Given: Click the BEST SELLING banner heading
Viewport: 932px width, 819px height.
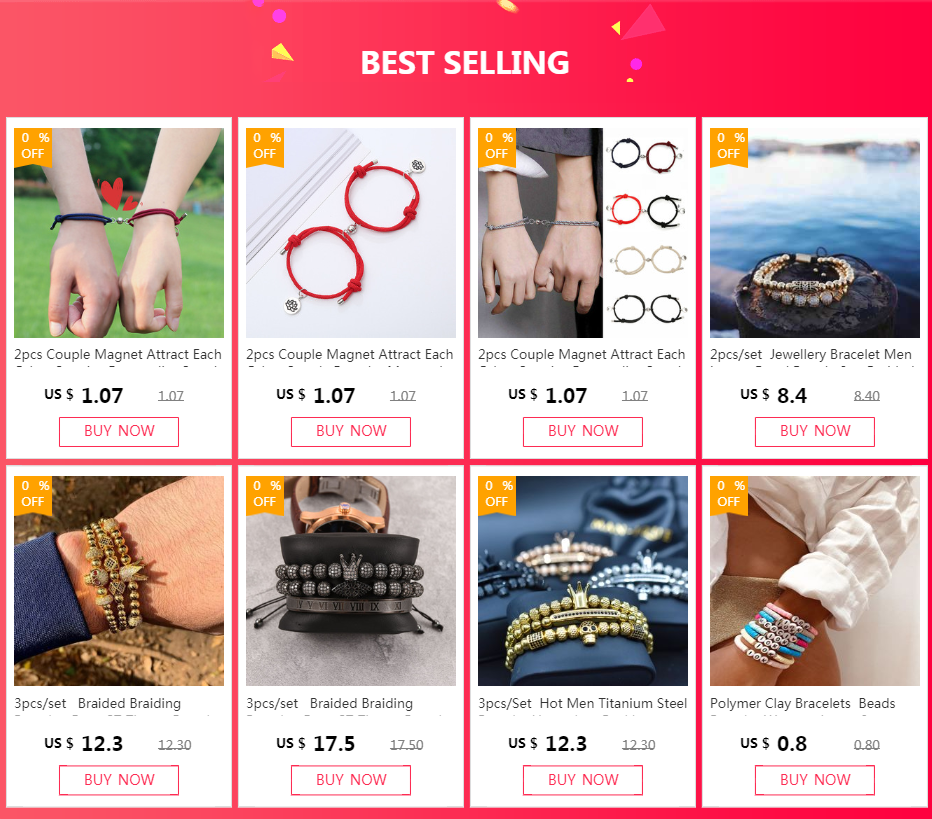Looking at the screenshot, I should point(465,62).
